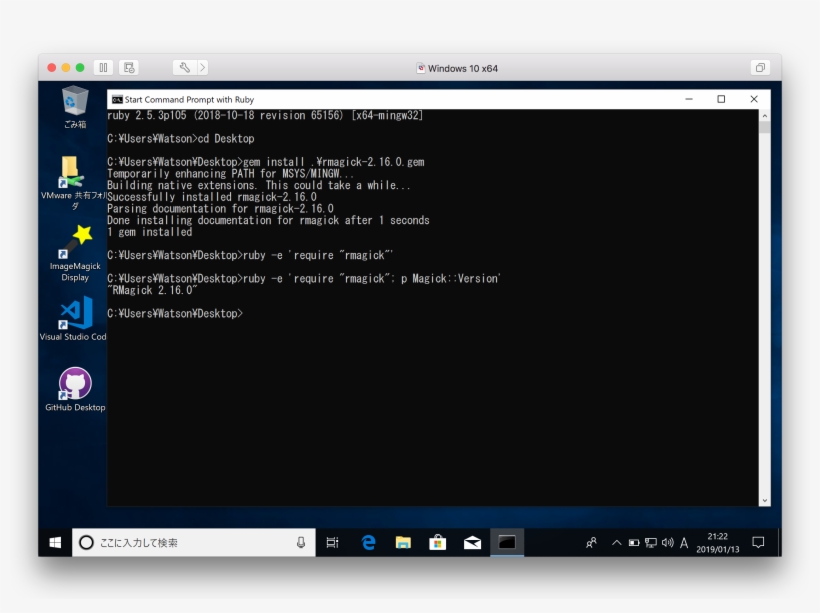Expand the arrow next to the VMware wrench tool
The height and width of the screenshot is (613, 820).
pyautogui.click(x=203, y=68)
